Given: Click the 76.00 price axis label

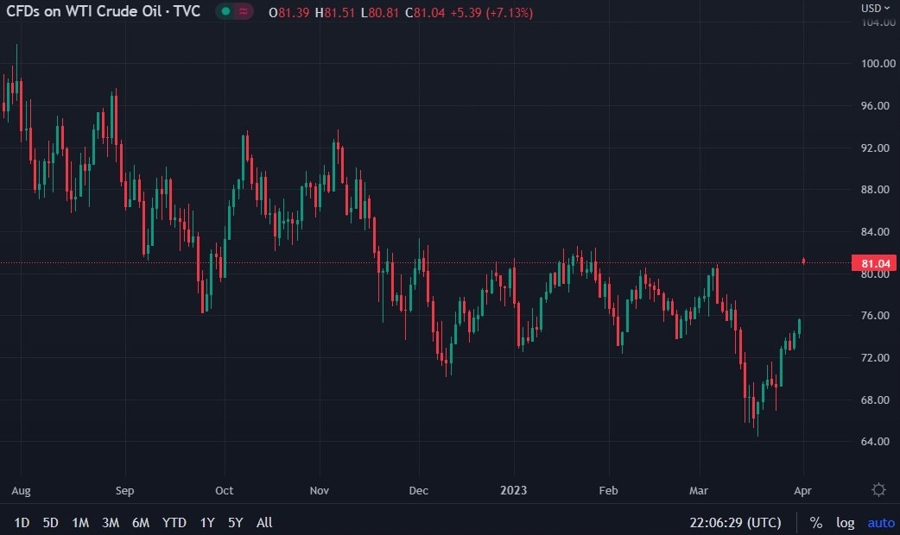Looking at the screenshot, I should [x=875, y=316].
